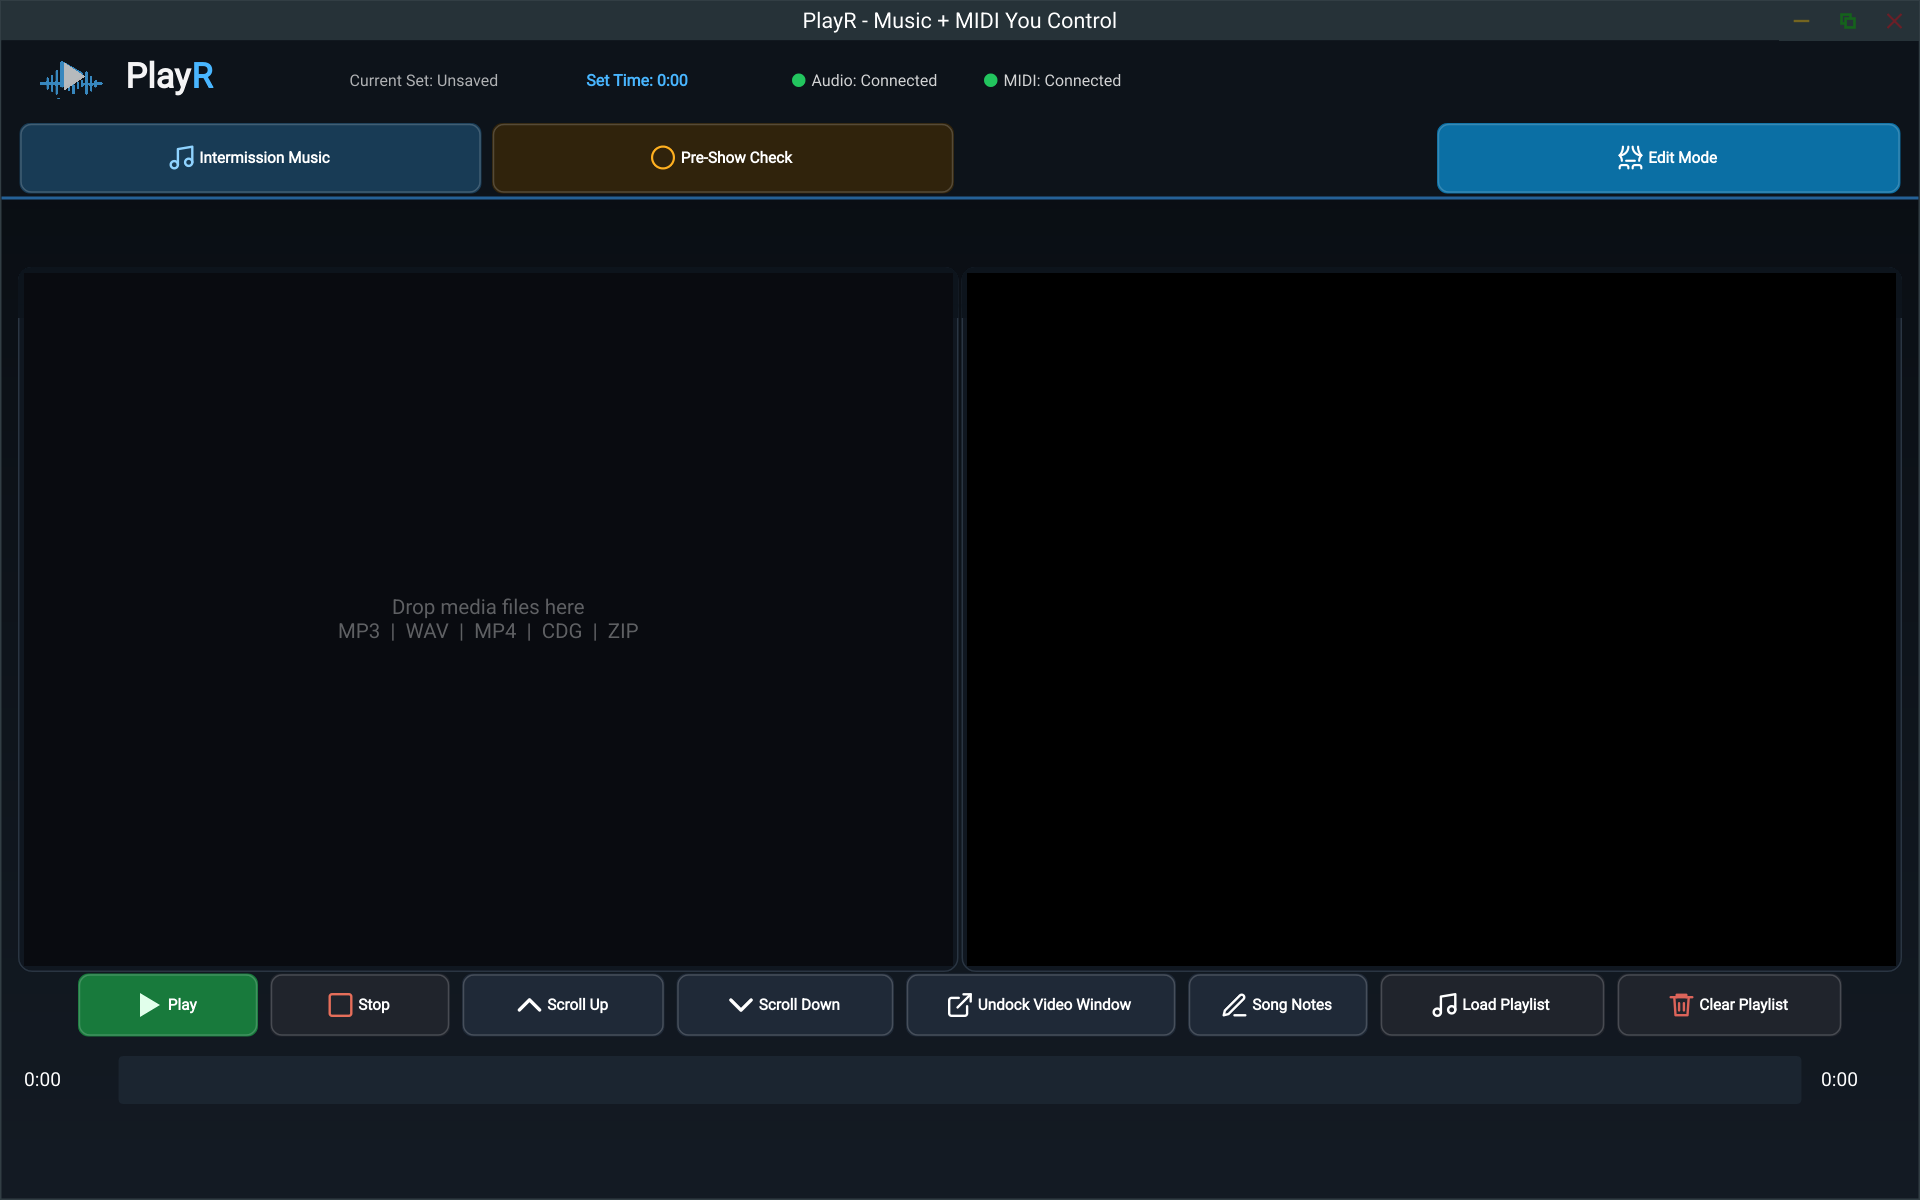Click the window title PlayR - Music + MIDI You Control
The image size is (1920, 1200).
pos(959,21)
